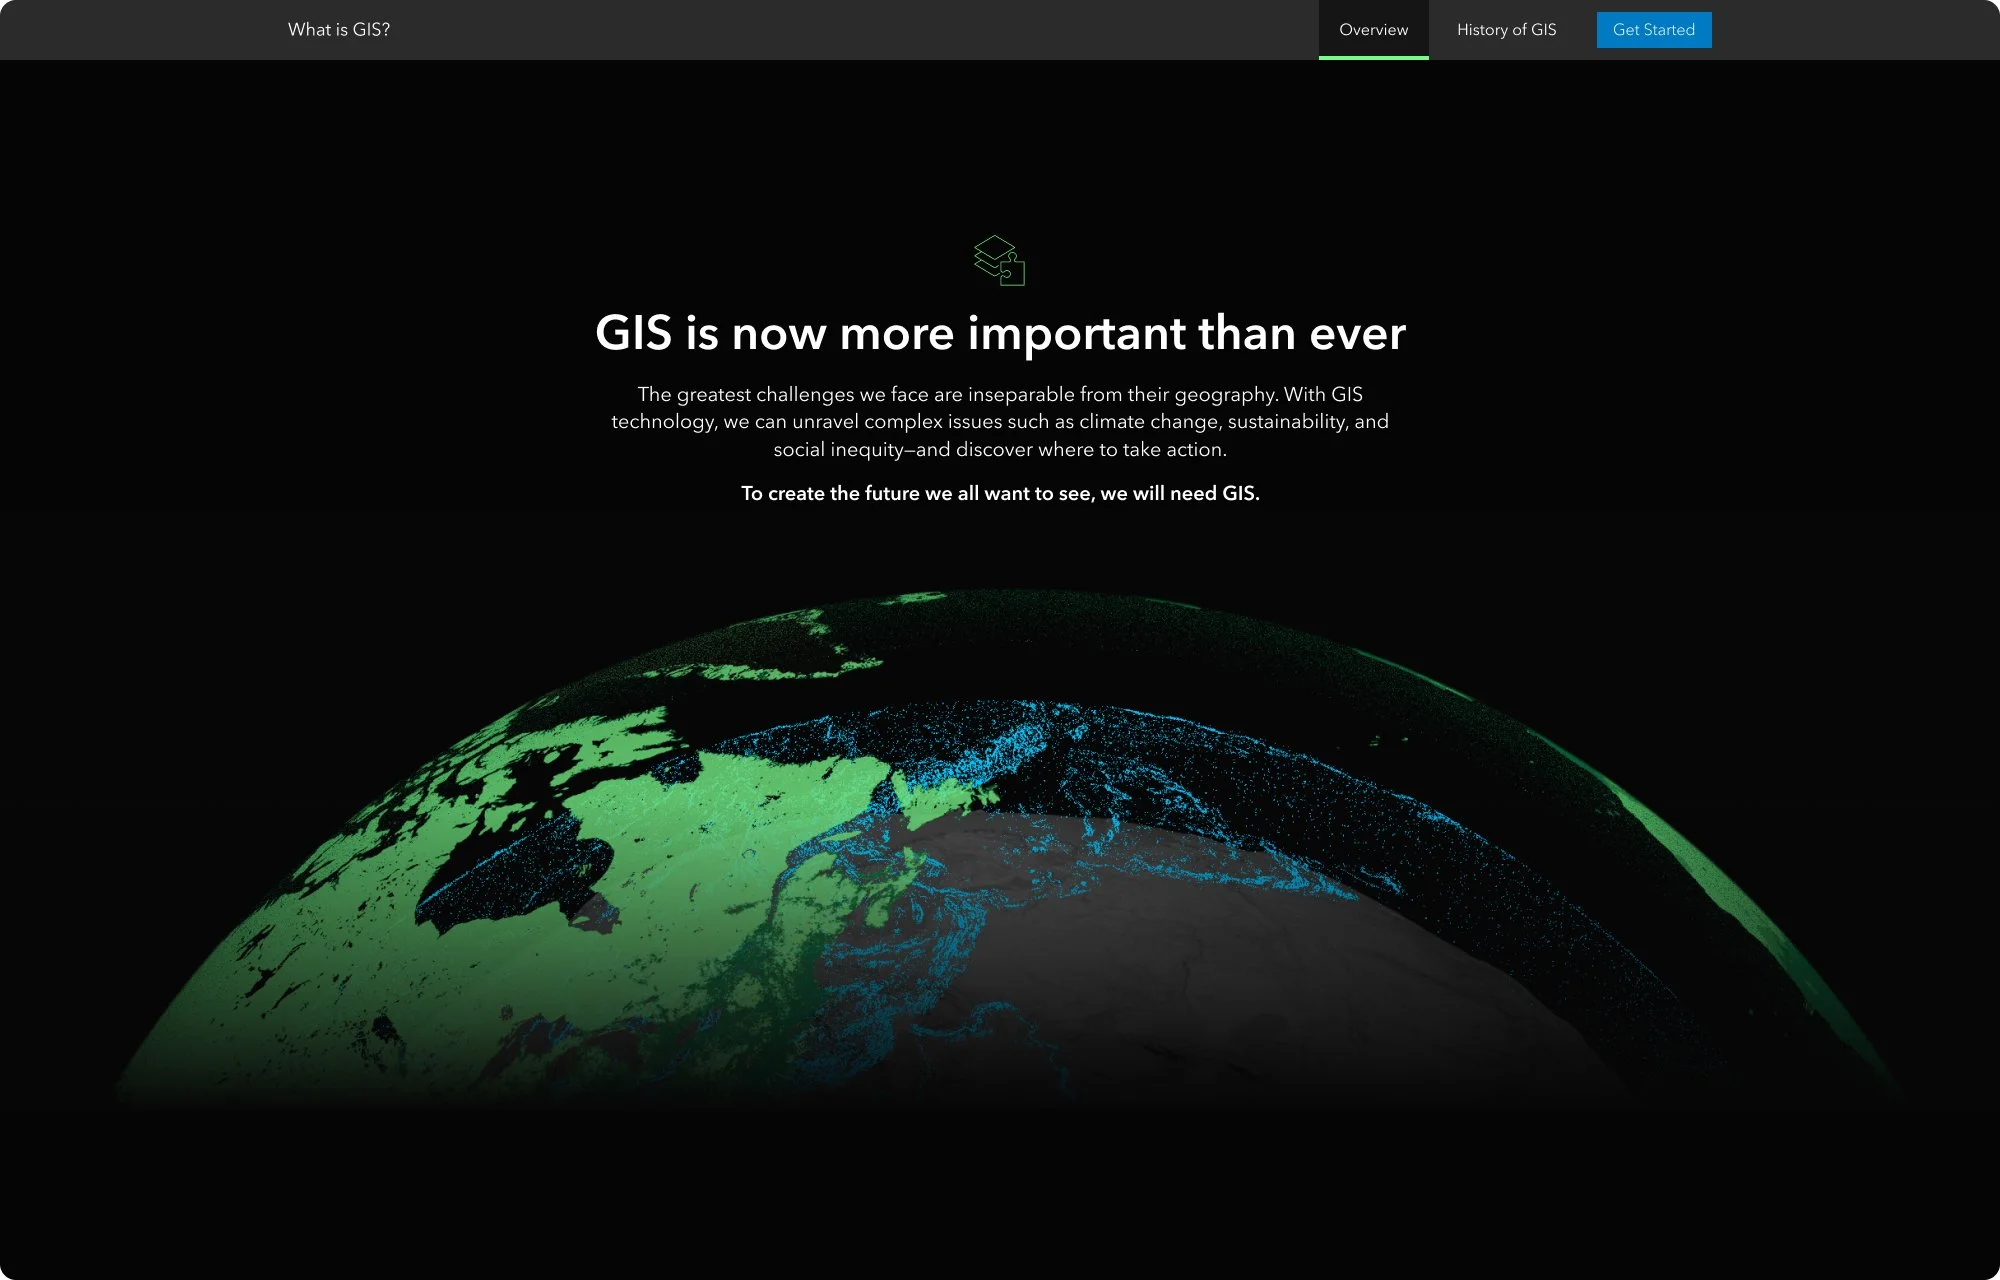
Task: Click the headline GIS is now more important
Action: [1000, 333]
